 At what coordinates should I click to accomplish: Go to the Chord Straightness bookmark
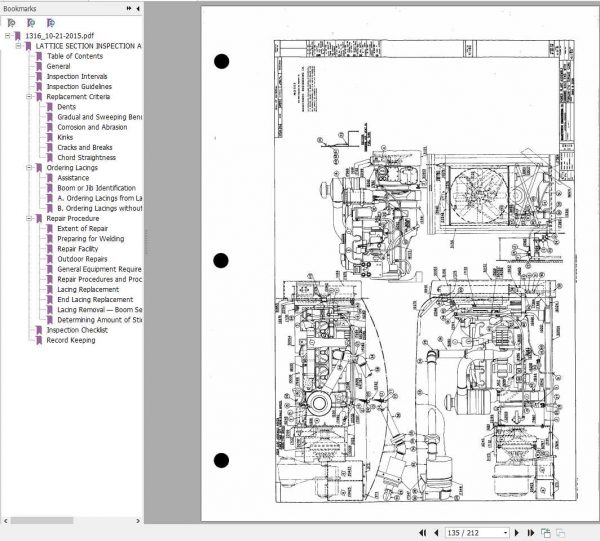coord(86,158)
